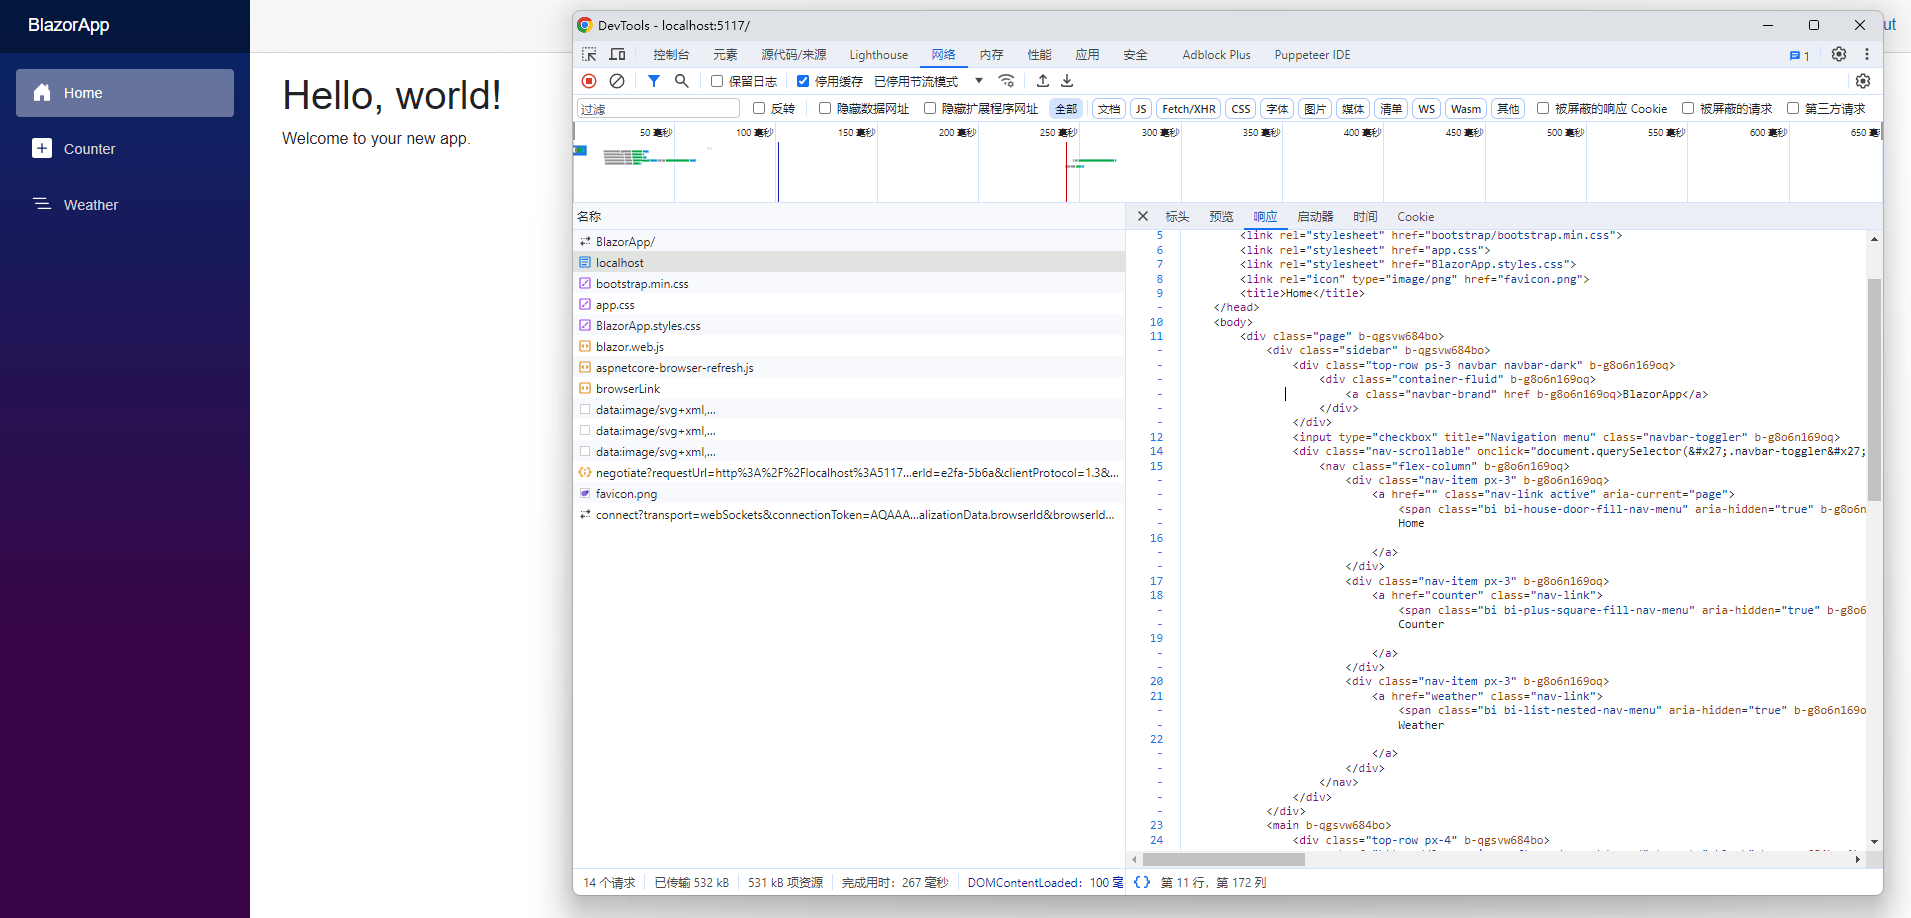Select the negotiate?requestUrl request row
The image size is (1911, 918).
[x=849, y=473]
